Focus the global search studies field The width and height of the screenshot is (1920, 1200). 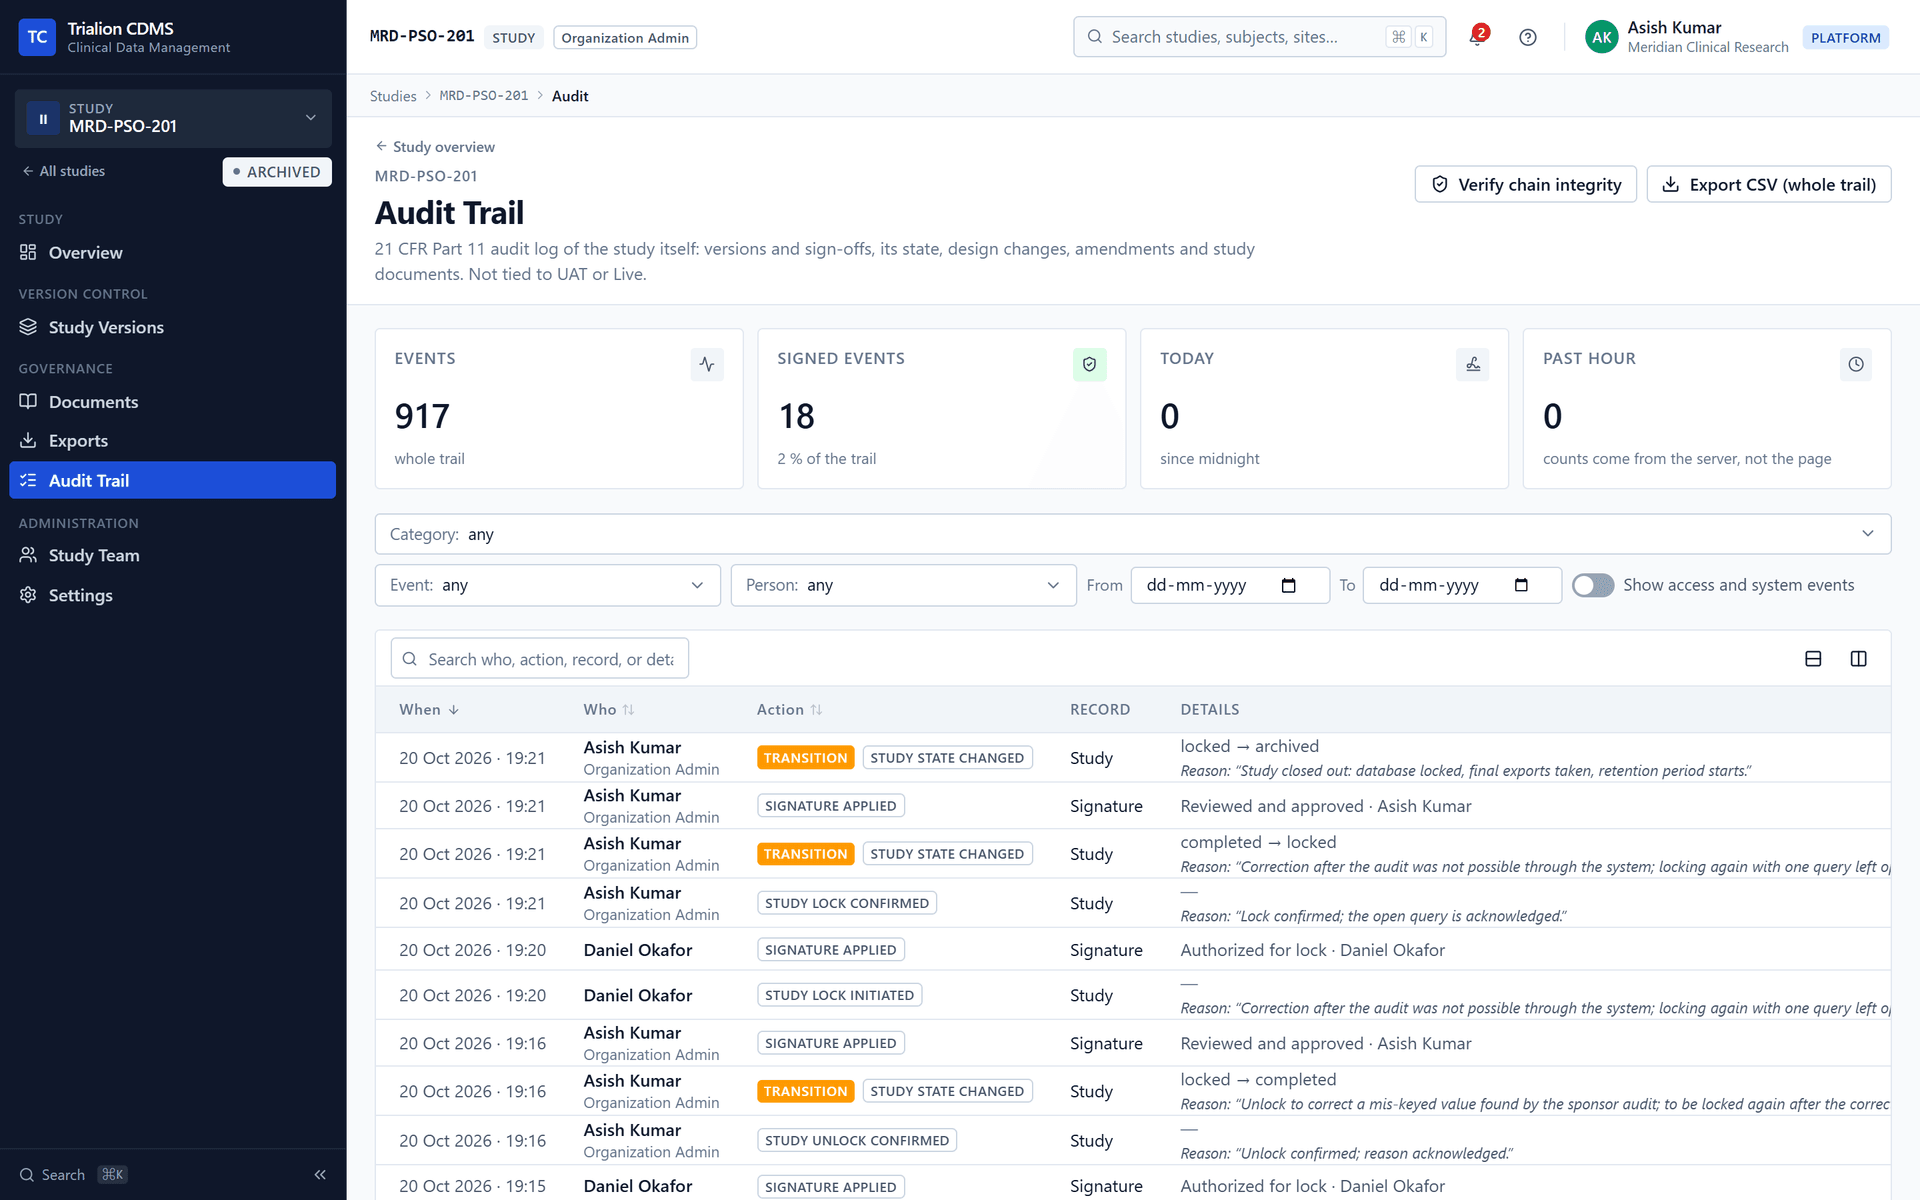[1259, 37]
